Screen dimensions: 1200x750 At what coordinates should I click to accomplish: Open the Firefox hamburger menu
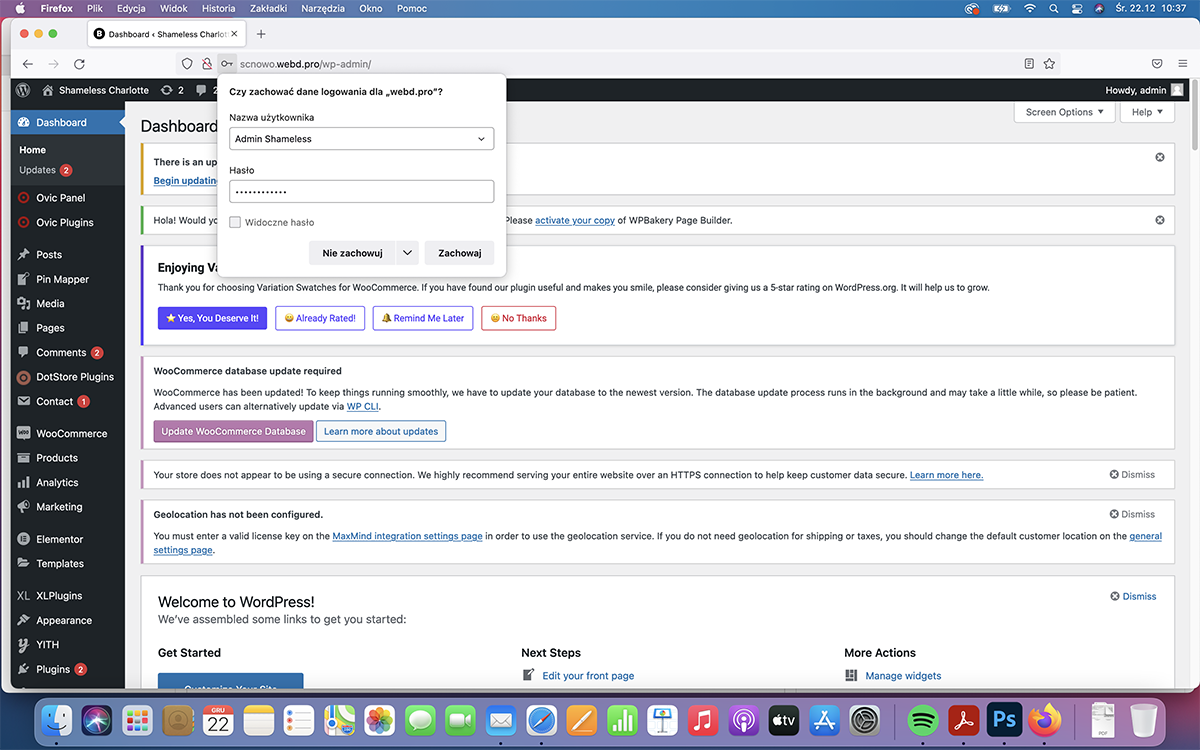click(1182, 63)
